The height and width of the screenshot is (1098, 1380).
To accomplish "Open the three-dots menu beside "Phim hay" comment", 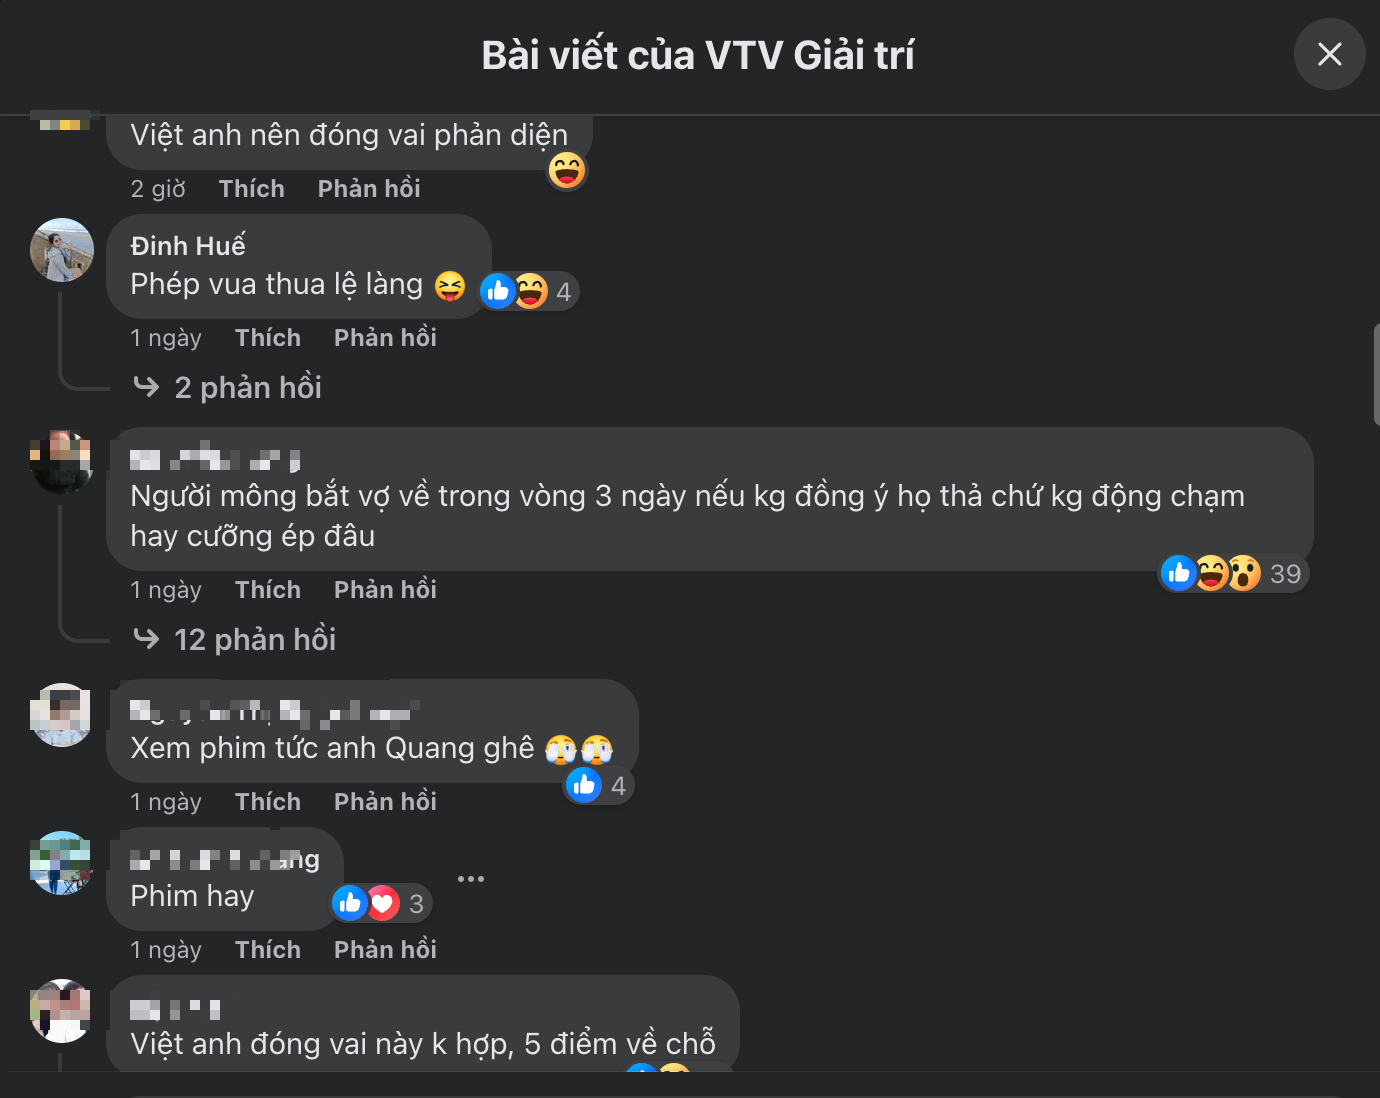I will [x=471, y=879].
